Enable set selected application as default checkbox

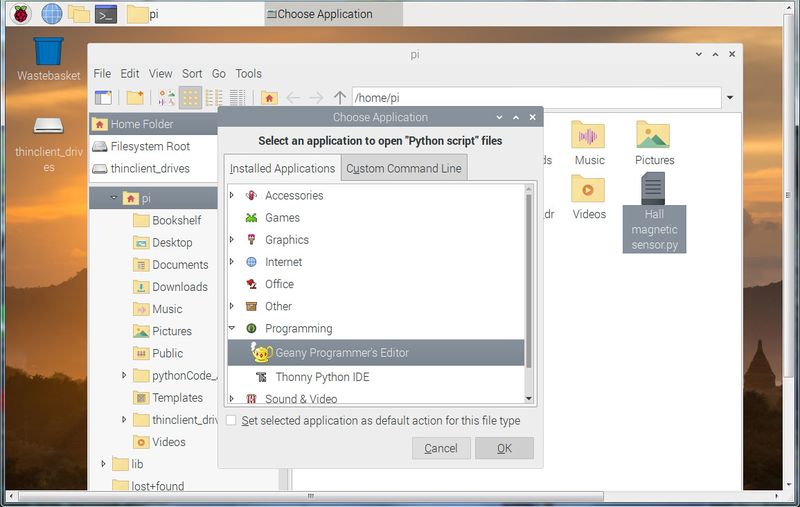coord(231,420)
